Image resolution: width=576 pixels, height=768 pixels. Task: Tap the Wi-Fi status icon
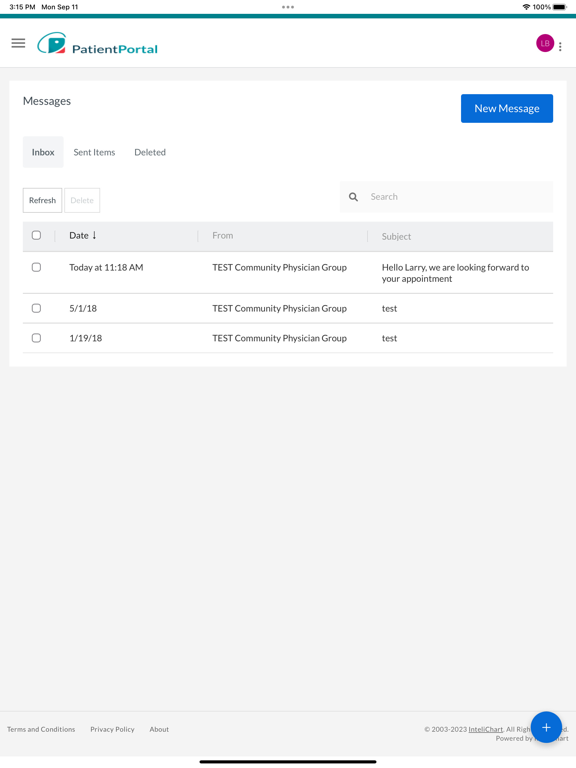click(x=527, y=7)
